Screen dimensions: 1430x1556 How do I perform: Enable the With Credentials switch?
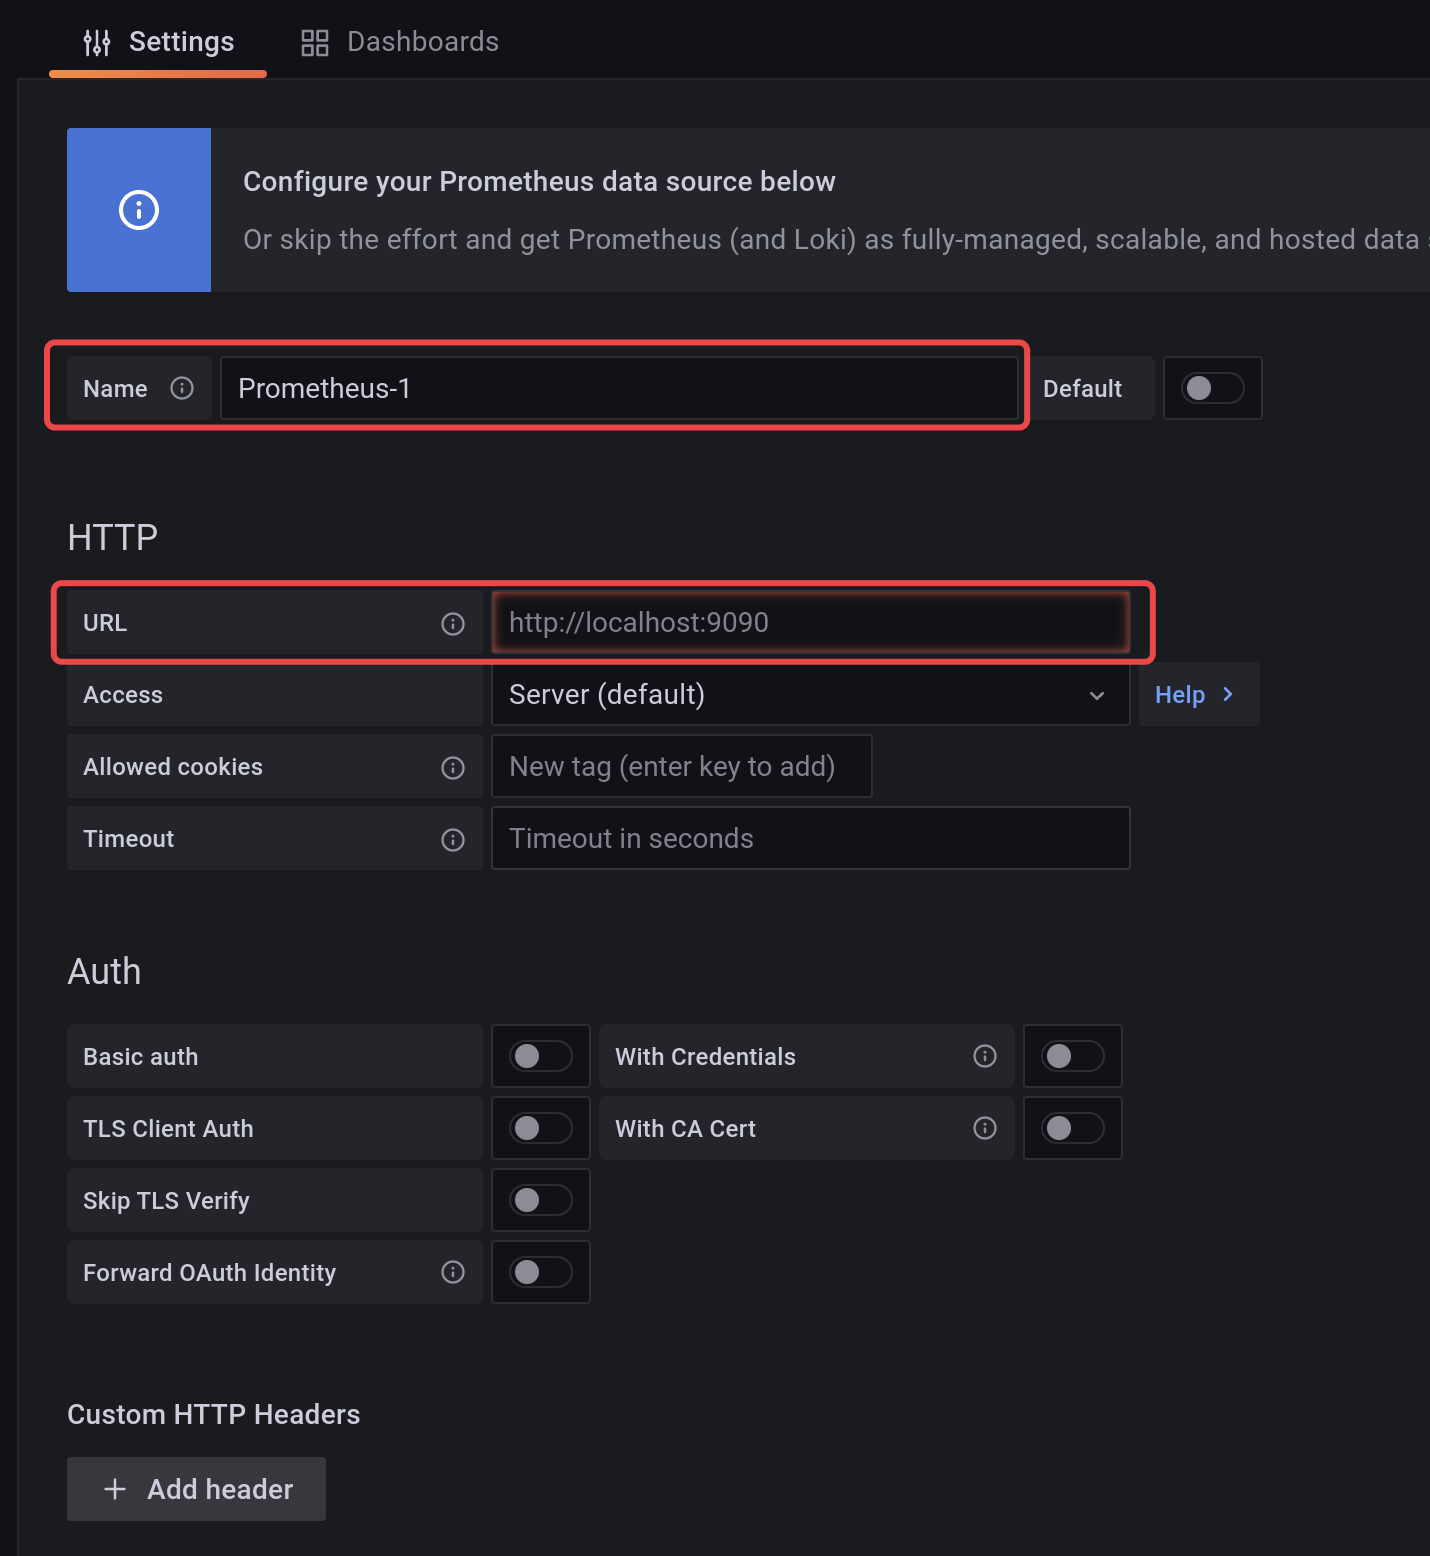pyautogui.click(x=1073, y=1056)
